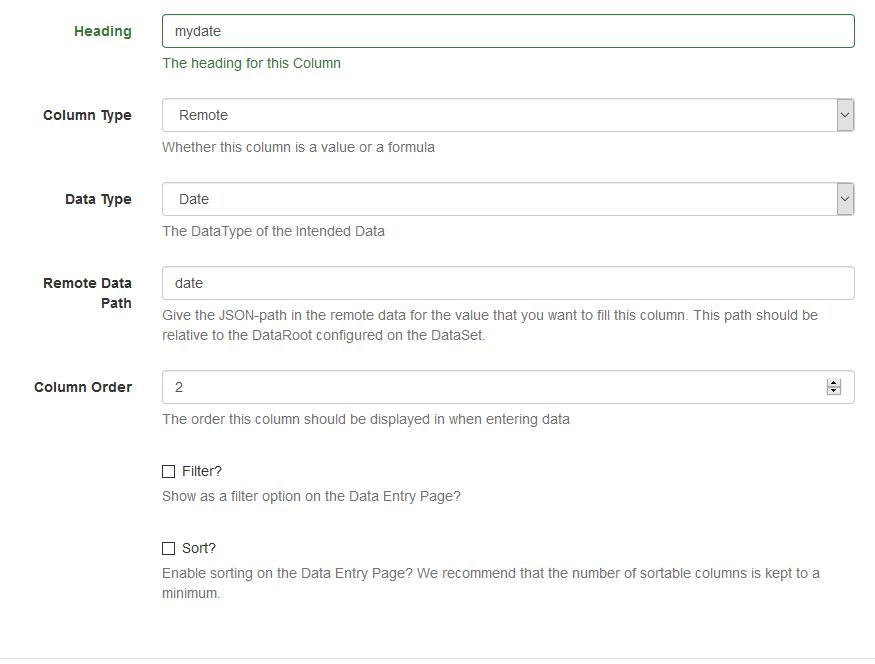Click the chevron arrow of Data Type select

[x=845, y=199]
